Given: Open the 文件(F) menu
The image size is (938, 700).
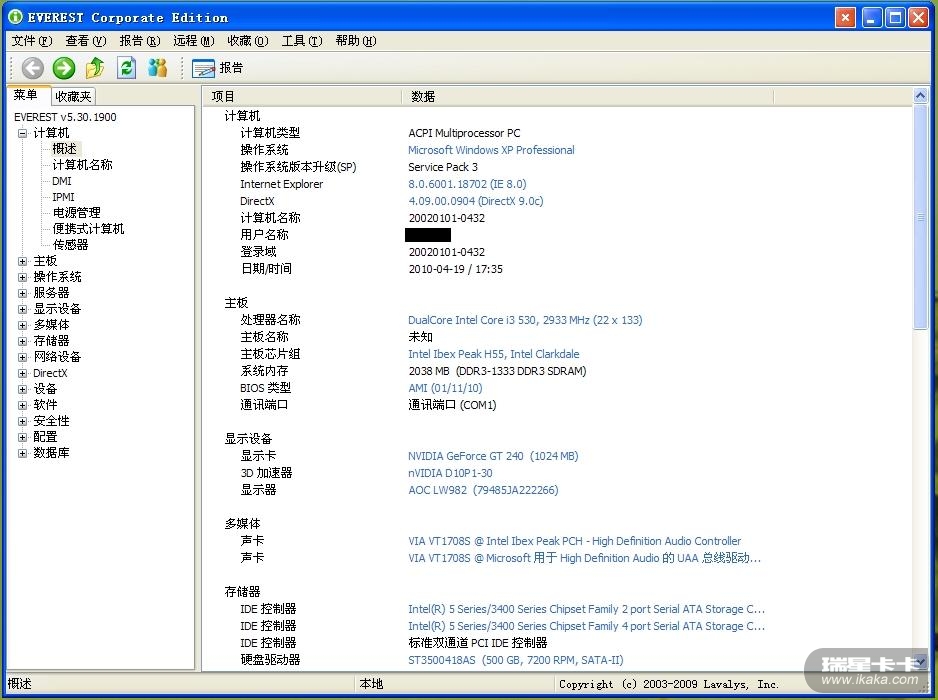Looking at the screenshot, I should pyautogui.click(x=32, y=41).
